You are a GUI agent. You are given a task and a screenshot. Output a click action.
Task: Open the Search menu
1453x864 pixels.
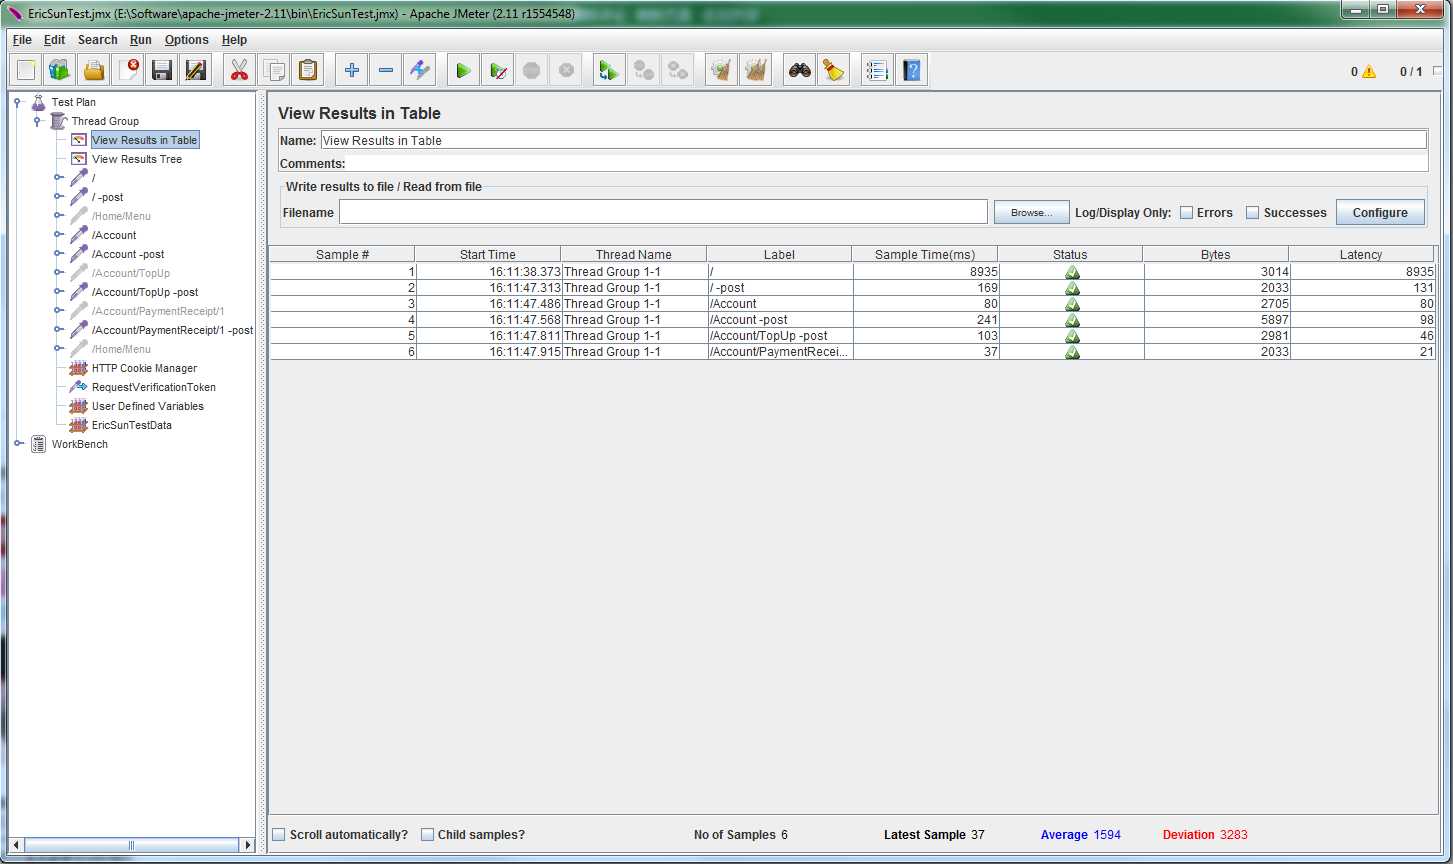[x=98, y=40]
